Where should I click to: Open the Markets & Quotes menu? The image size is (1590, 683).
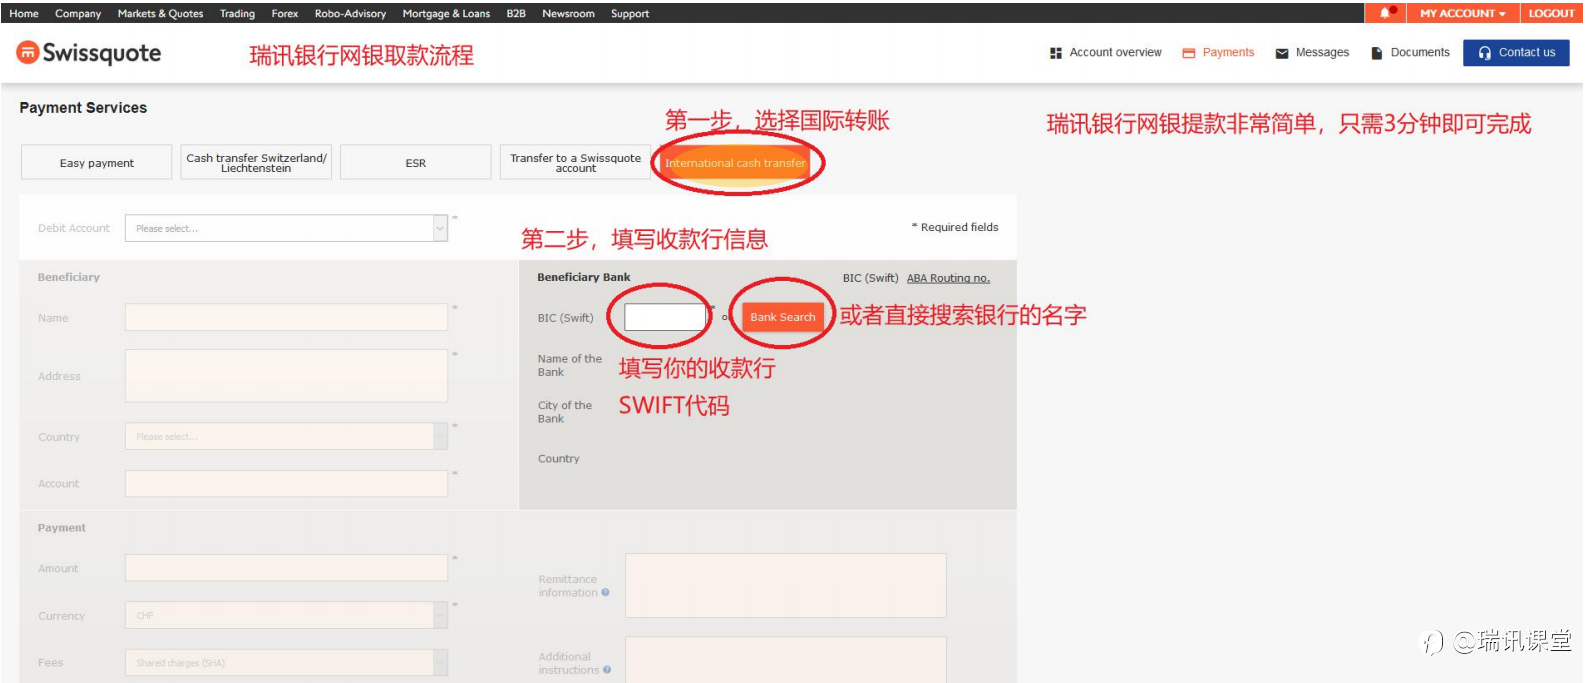pos(160,13)
